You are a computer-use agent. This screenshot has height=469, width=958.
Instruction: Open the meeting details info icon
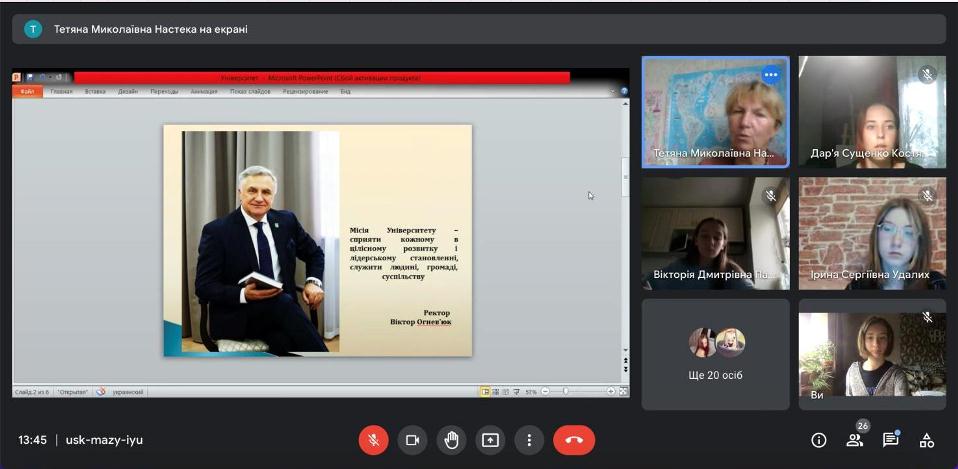click(819, 440)
